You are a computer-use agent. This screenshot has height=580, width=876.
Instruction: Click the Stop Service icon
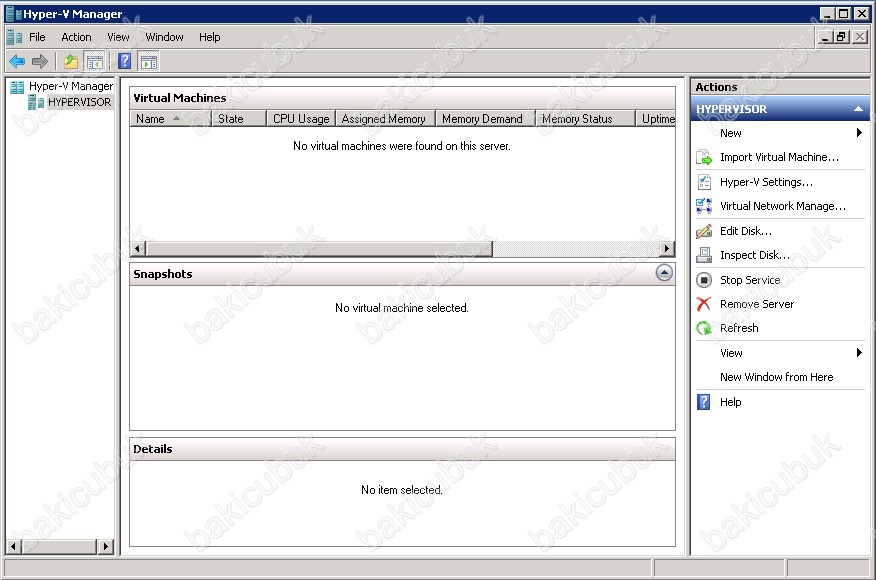(704, 280)
